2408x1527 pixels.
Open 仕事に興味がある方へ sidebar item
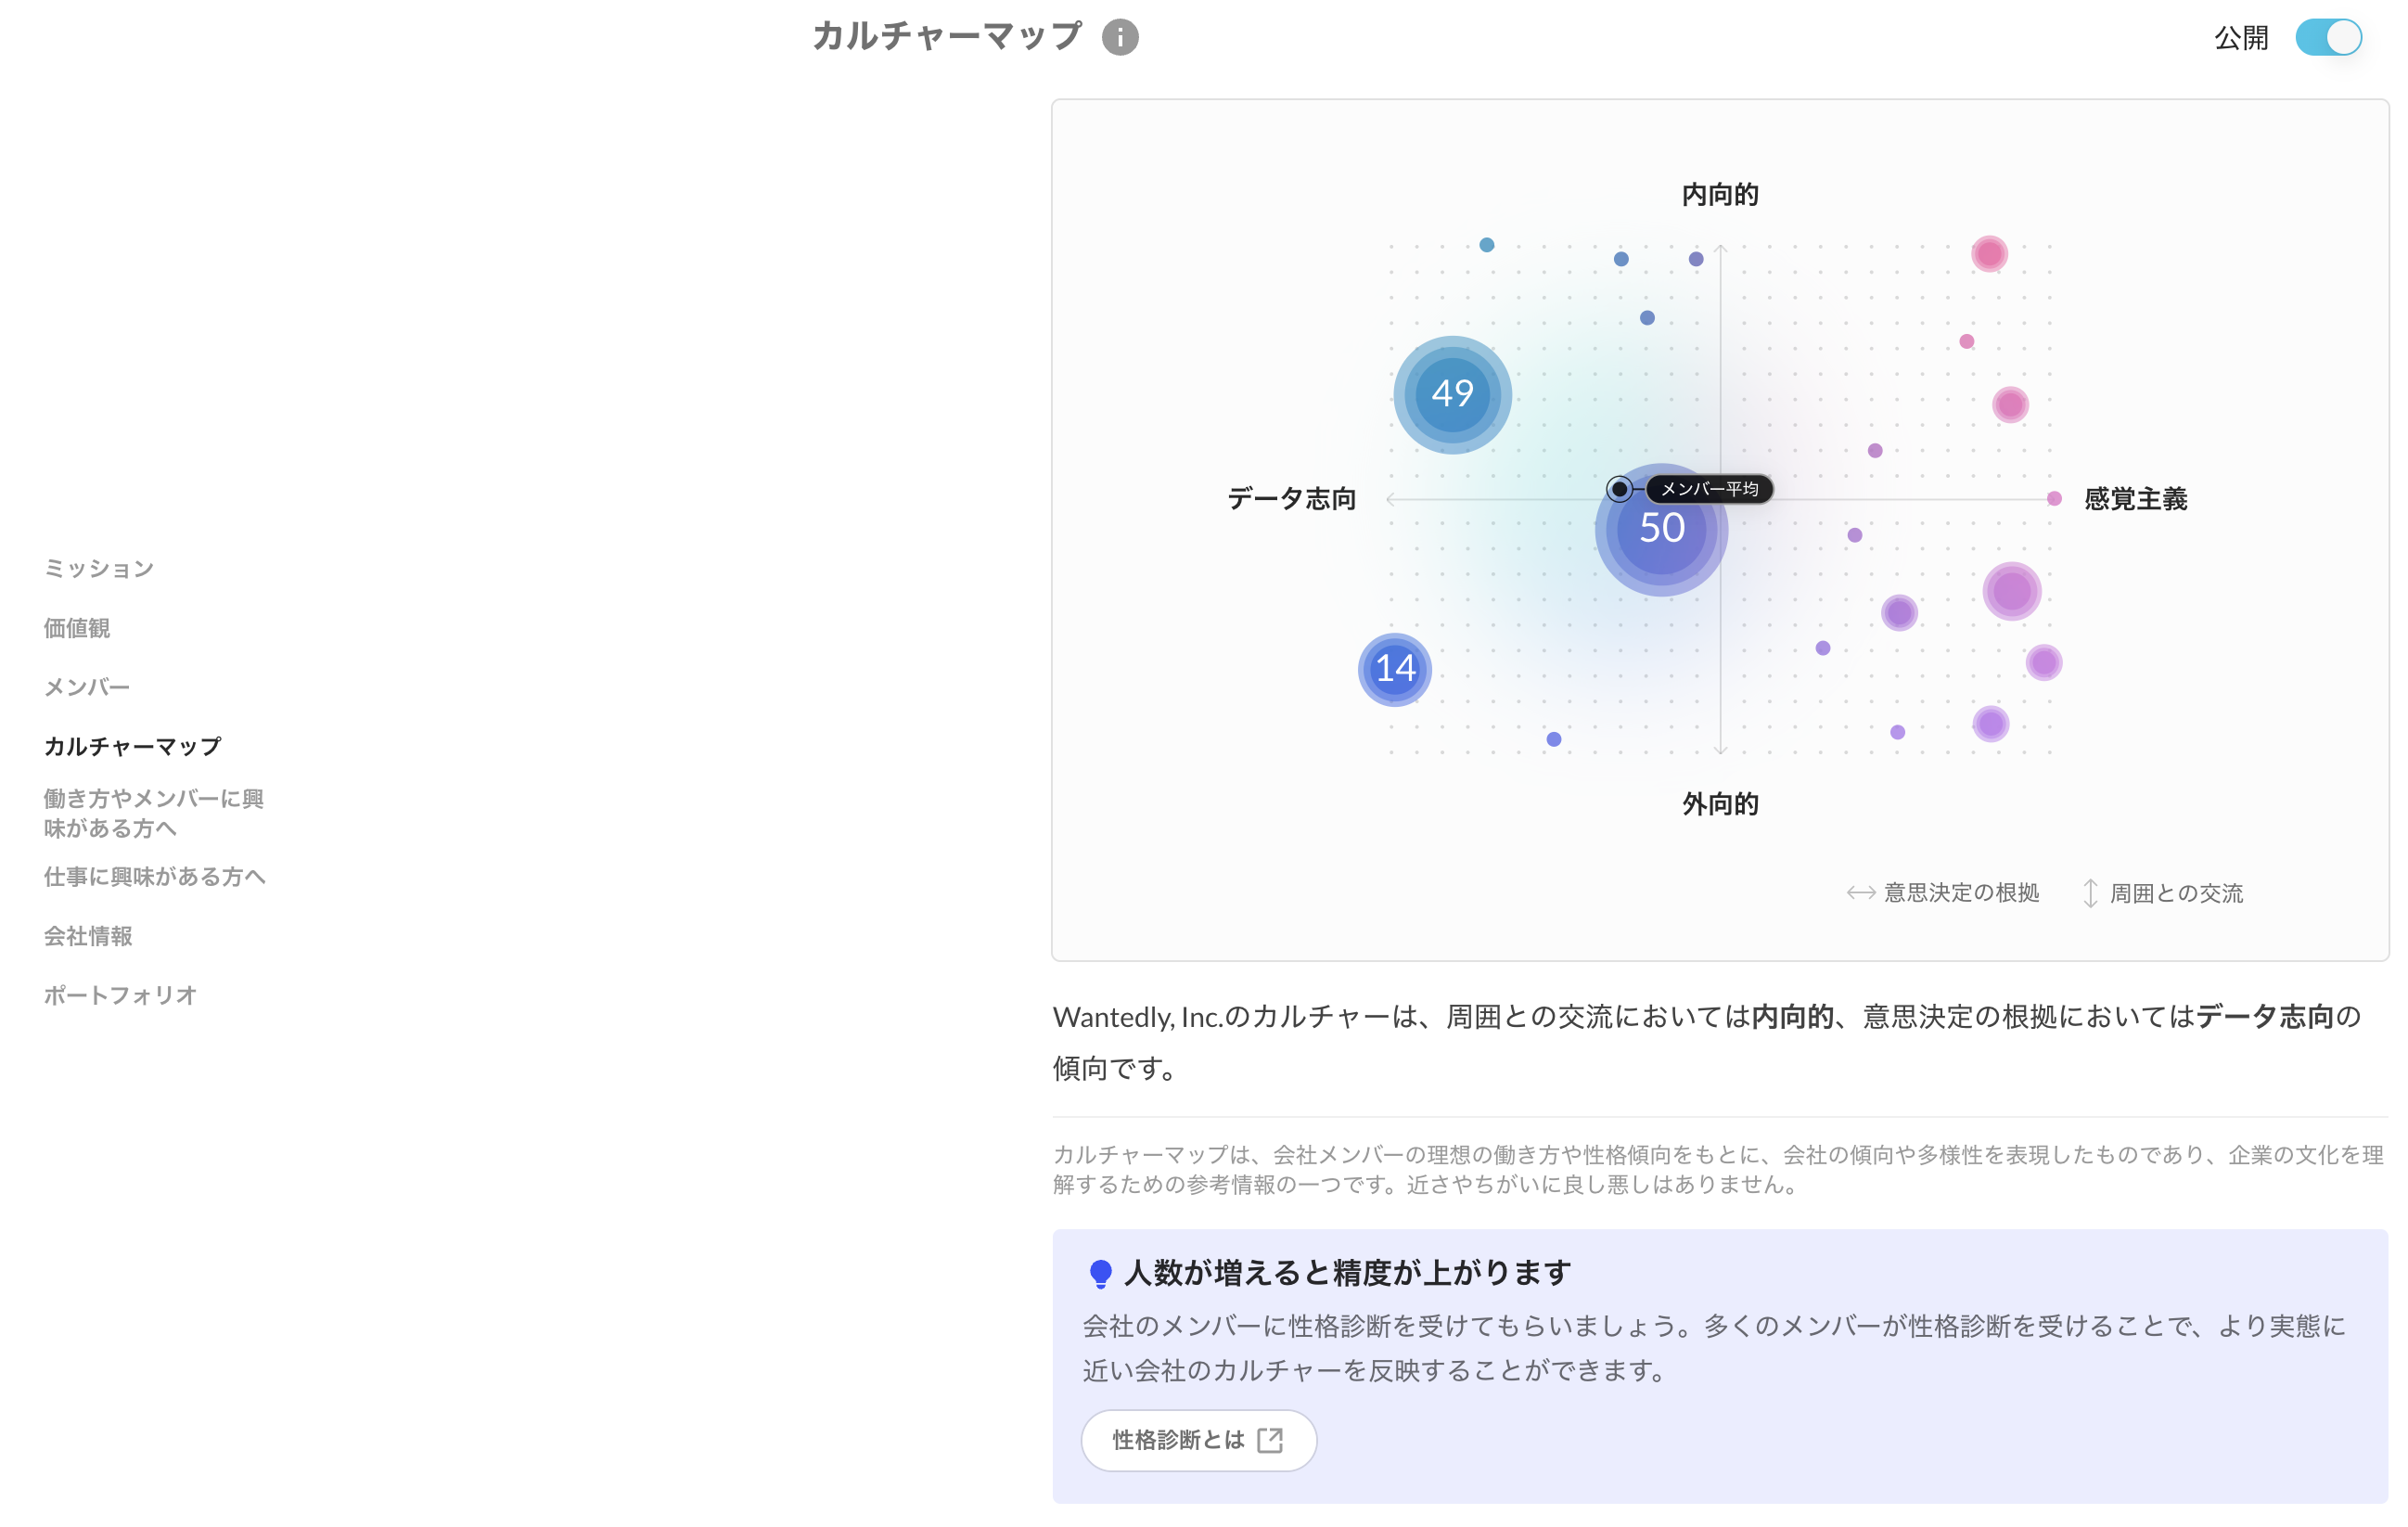[155, 876]
